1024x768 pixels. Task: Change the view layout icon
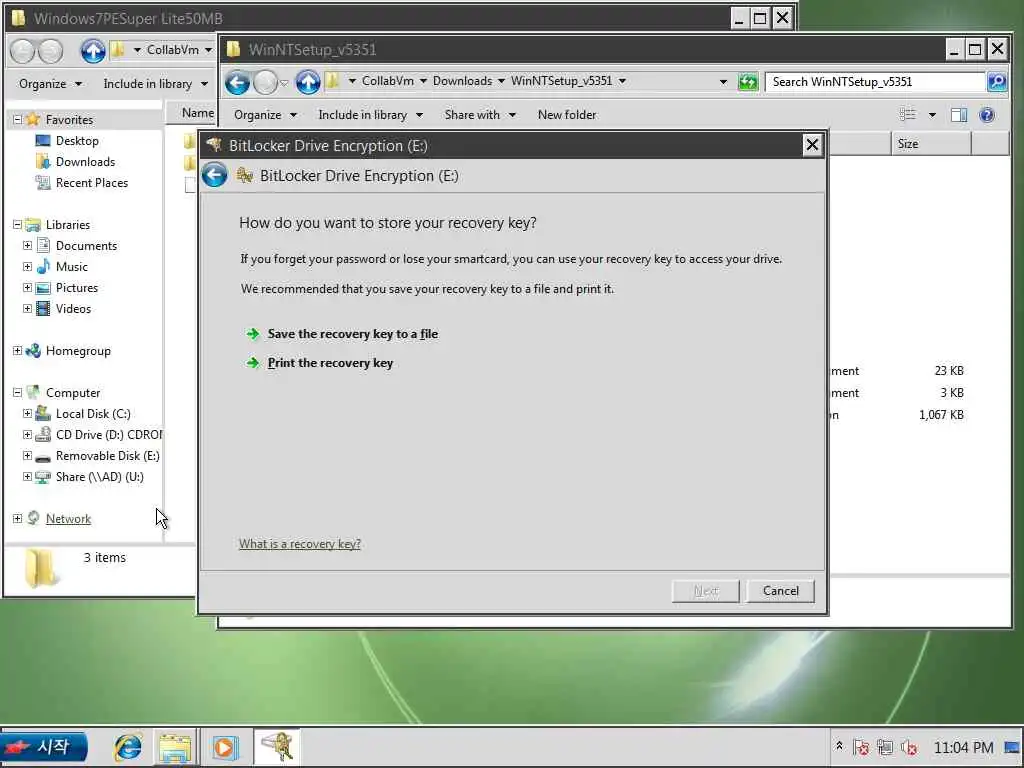907,115
